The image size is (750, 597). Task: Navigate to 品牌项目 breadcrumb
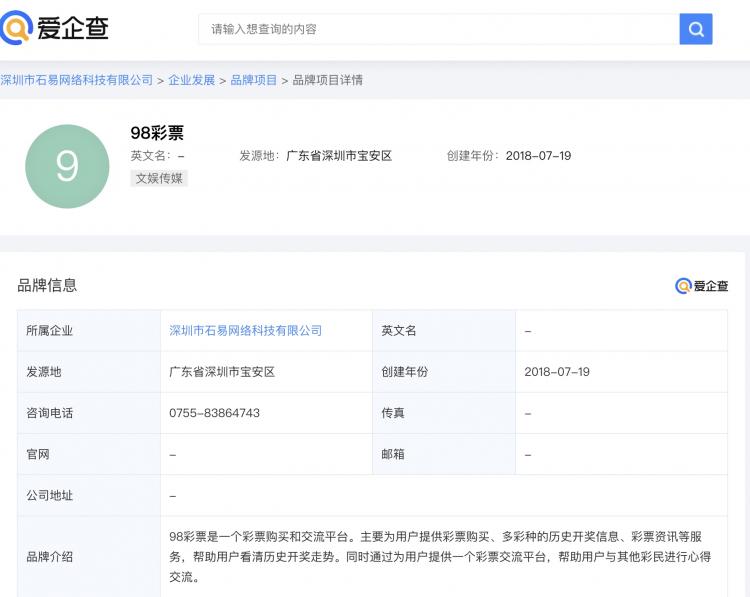(254, 80)
